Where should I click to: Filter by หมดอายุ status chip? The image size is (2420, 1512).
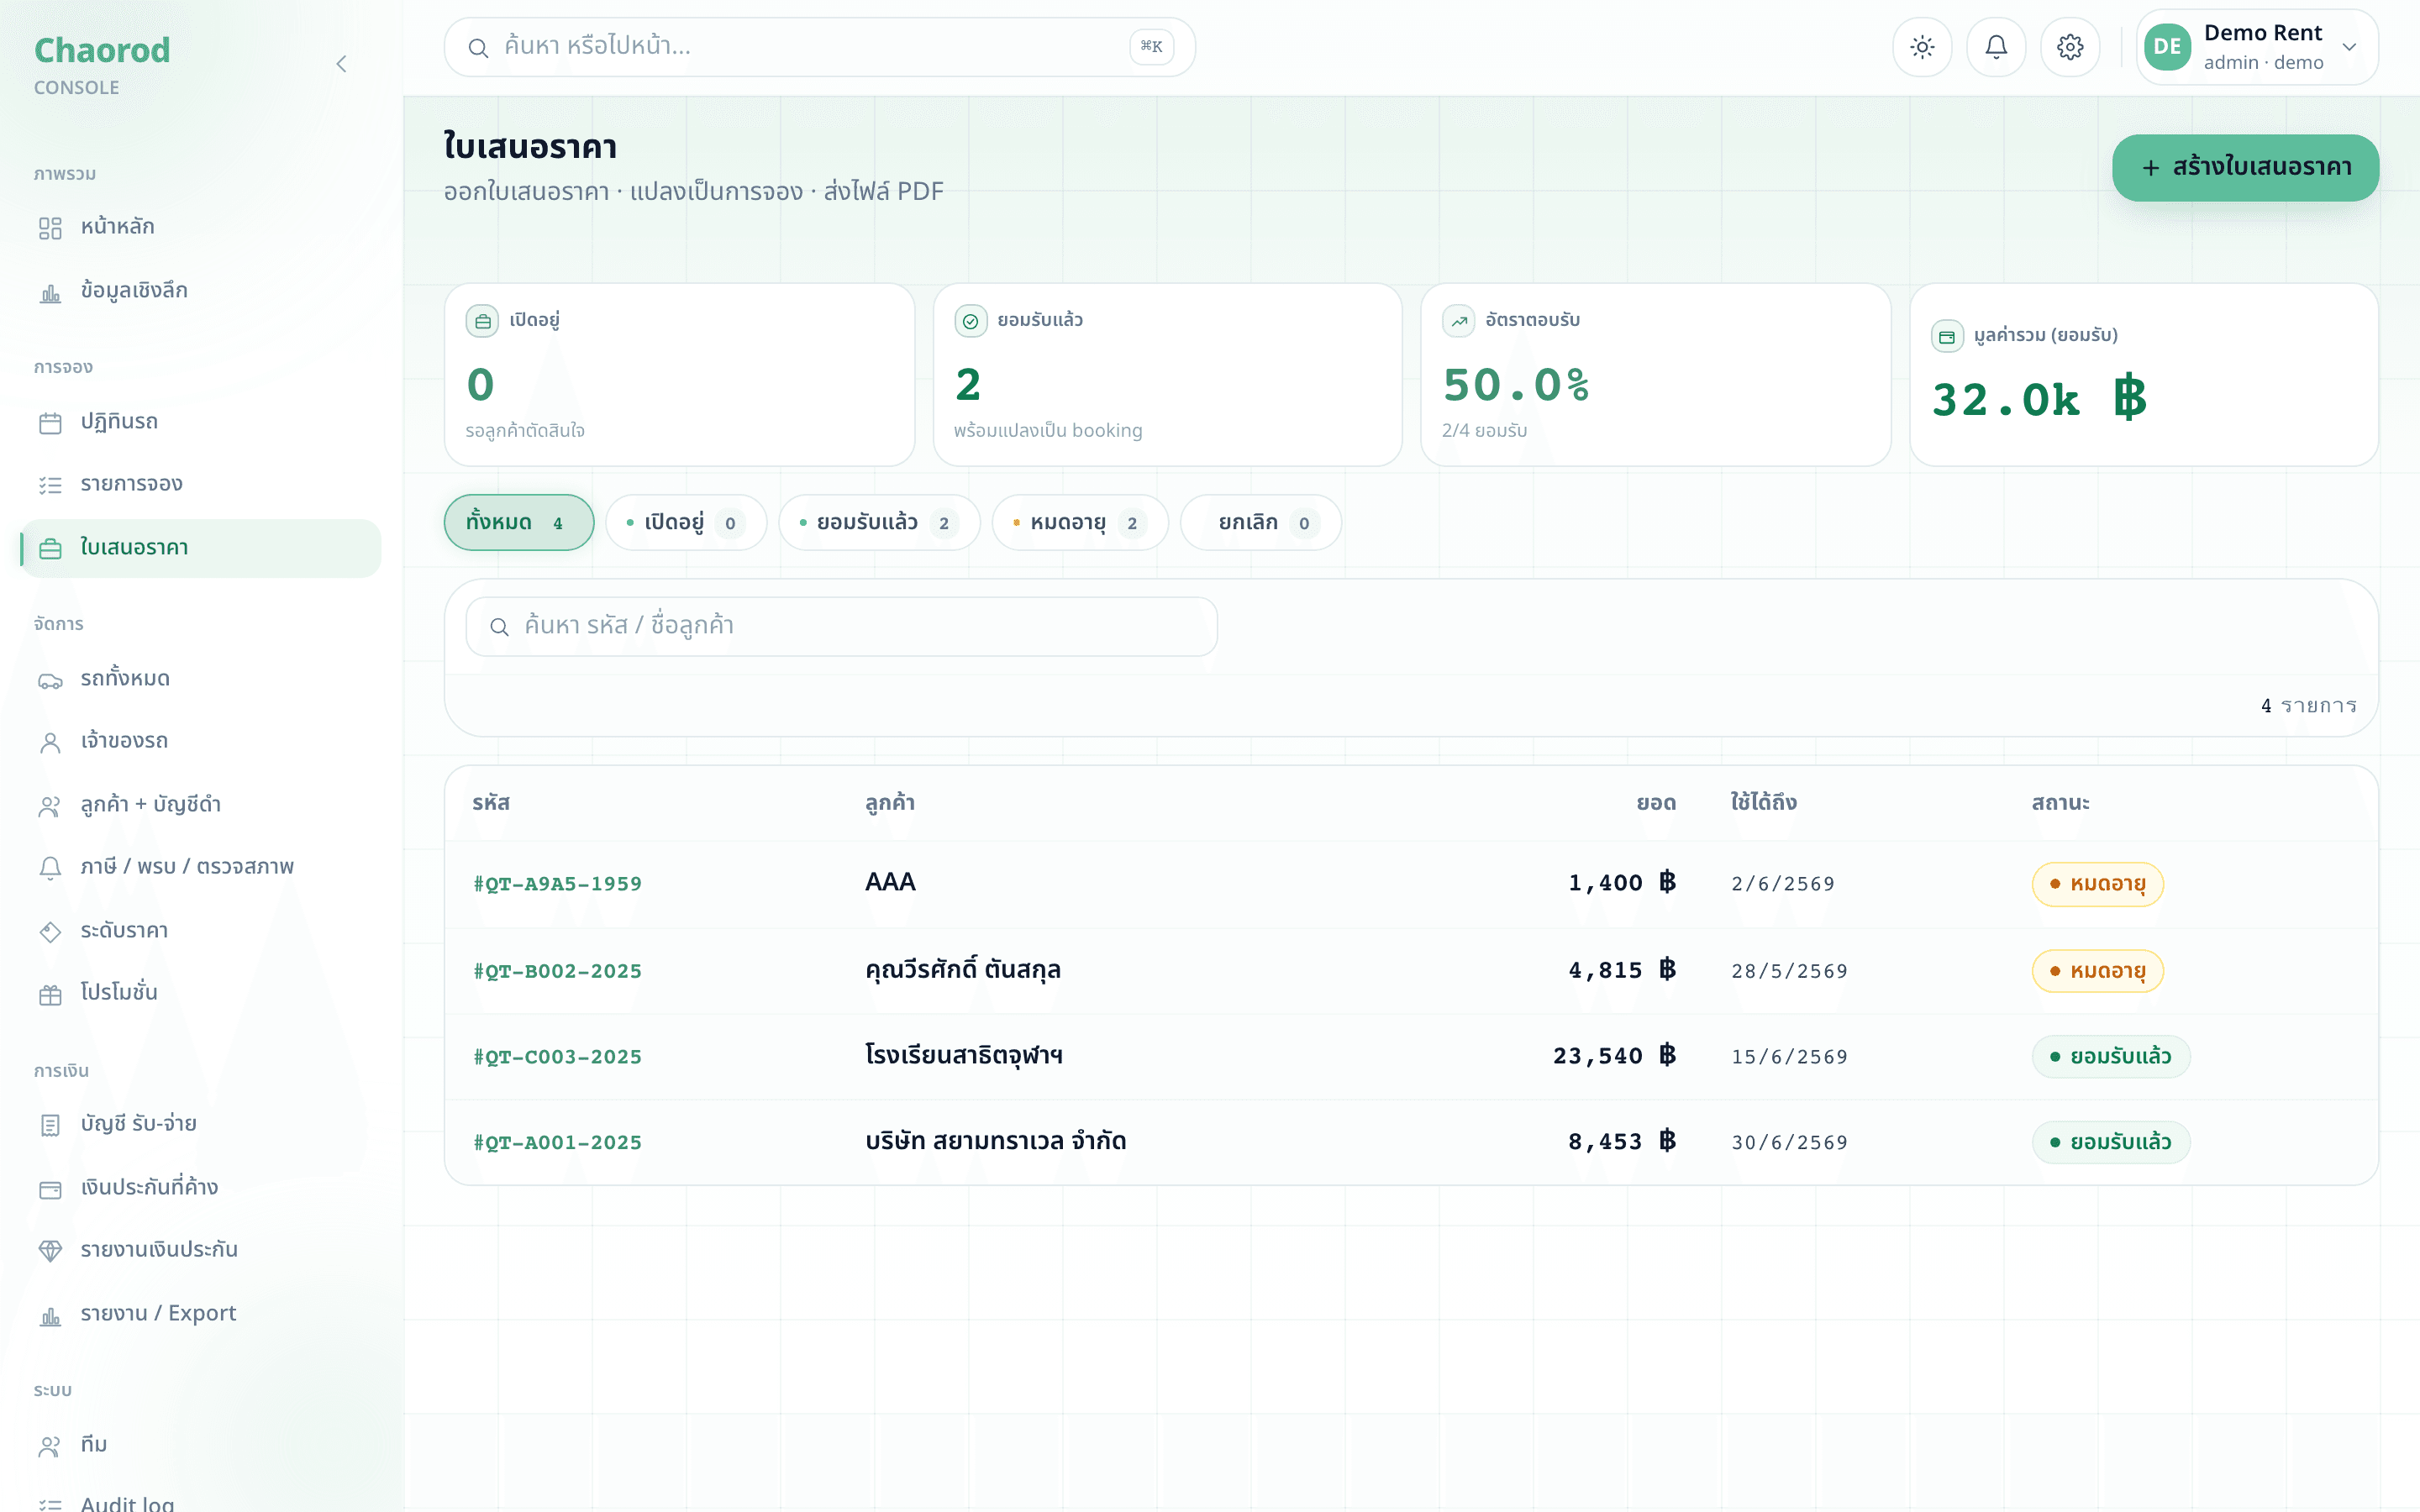point(1080,522)
